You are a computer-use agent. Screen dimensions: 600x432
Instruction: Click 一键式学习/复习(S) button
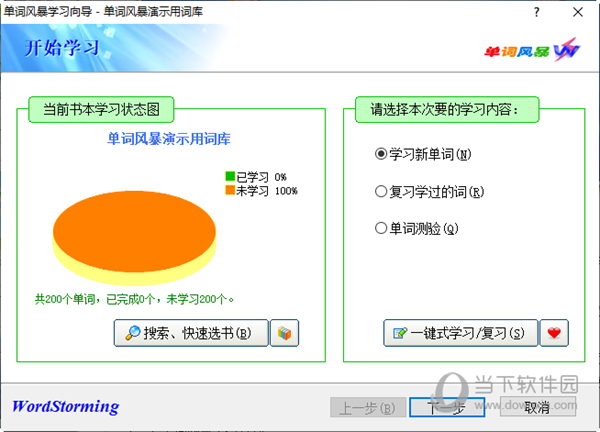click(461, 333)
